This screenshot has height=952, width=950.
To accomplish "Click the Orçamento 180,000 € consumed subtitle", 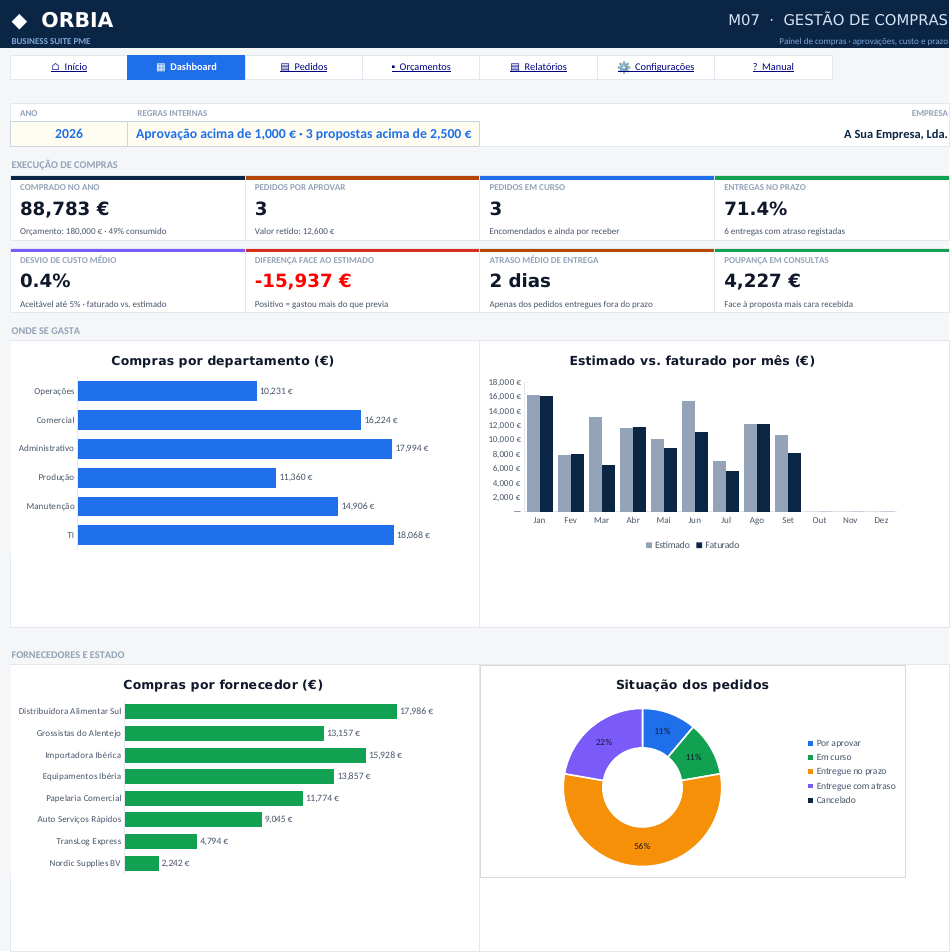I will tap(93, 231).
